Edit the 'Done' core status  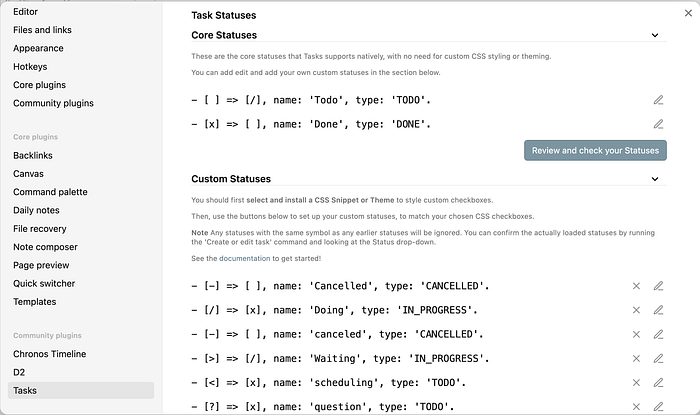(658, 124)
